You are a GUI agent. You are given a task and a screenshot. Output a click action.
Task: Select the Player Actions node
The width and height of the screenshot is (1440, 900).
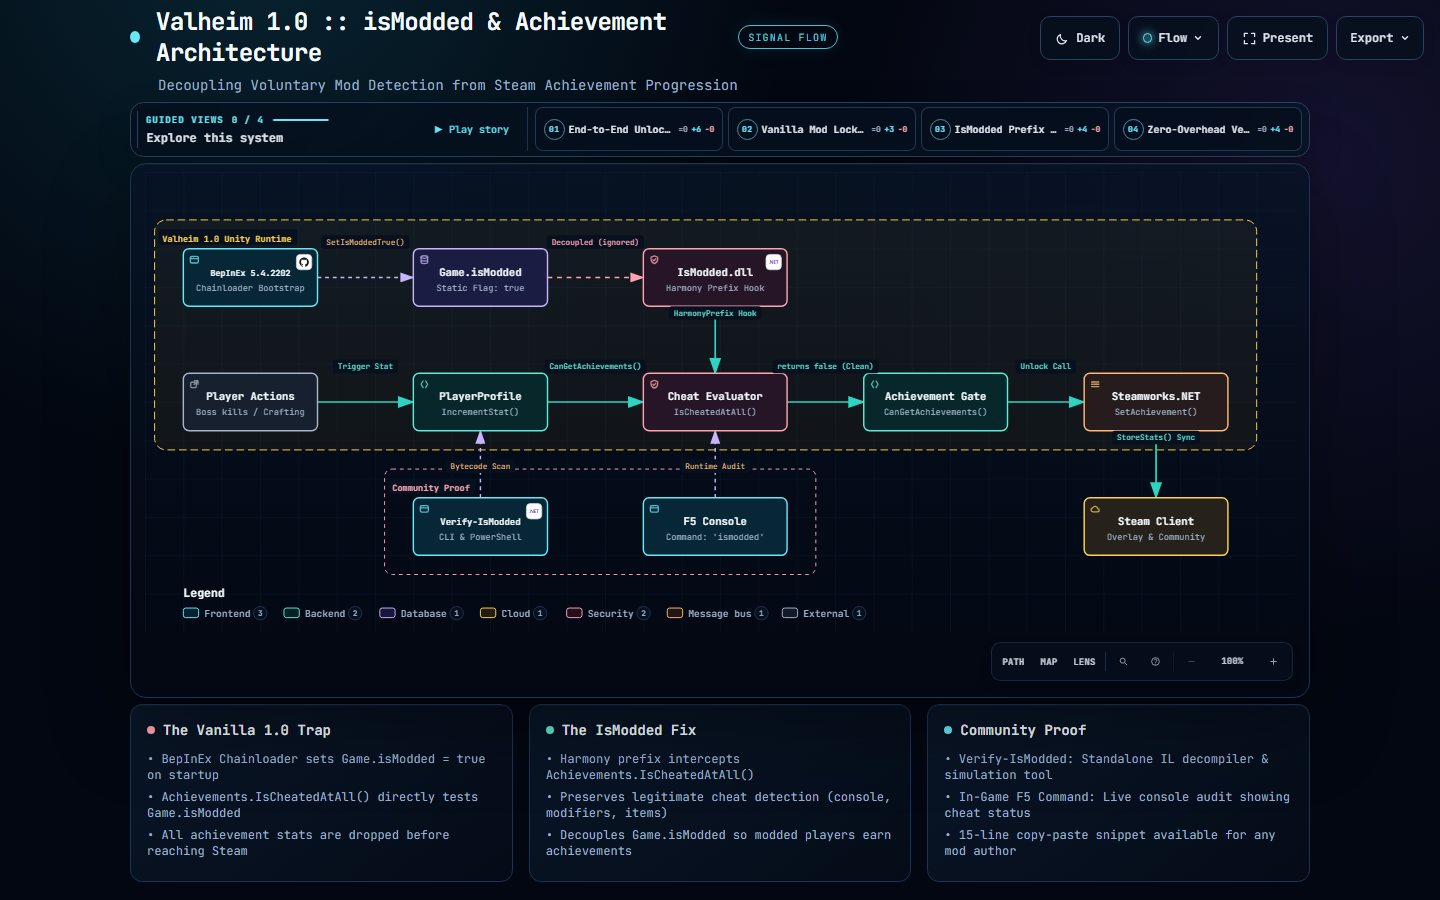point(250,402)
